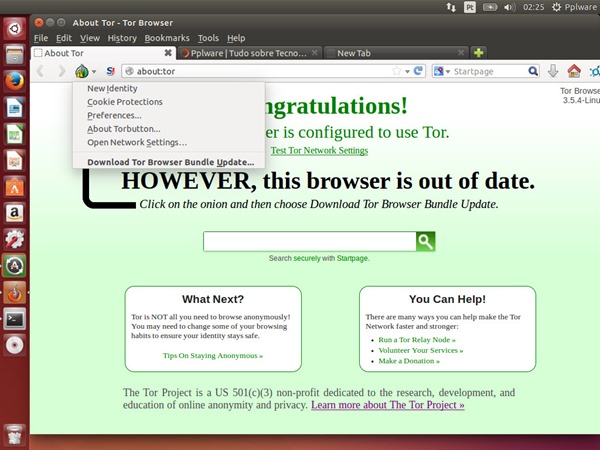600x450 pixels.
Task: Open the Downloads arrow icon
Action: [553, 71]
